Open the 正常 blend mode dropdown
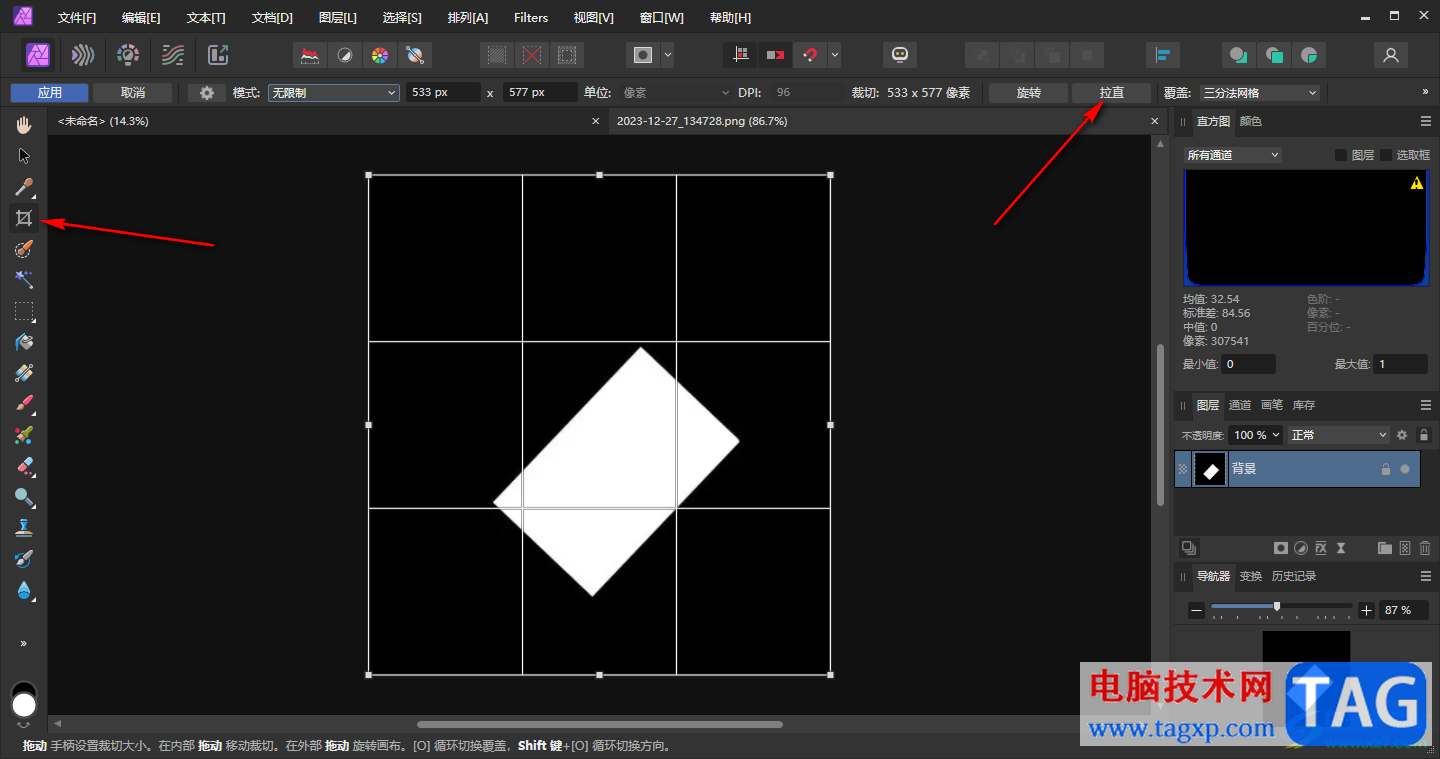The height and width of the screenshot is (759, 1440). pos(1338,435)
